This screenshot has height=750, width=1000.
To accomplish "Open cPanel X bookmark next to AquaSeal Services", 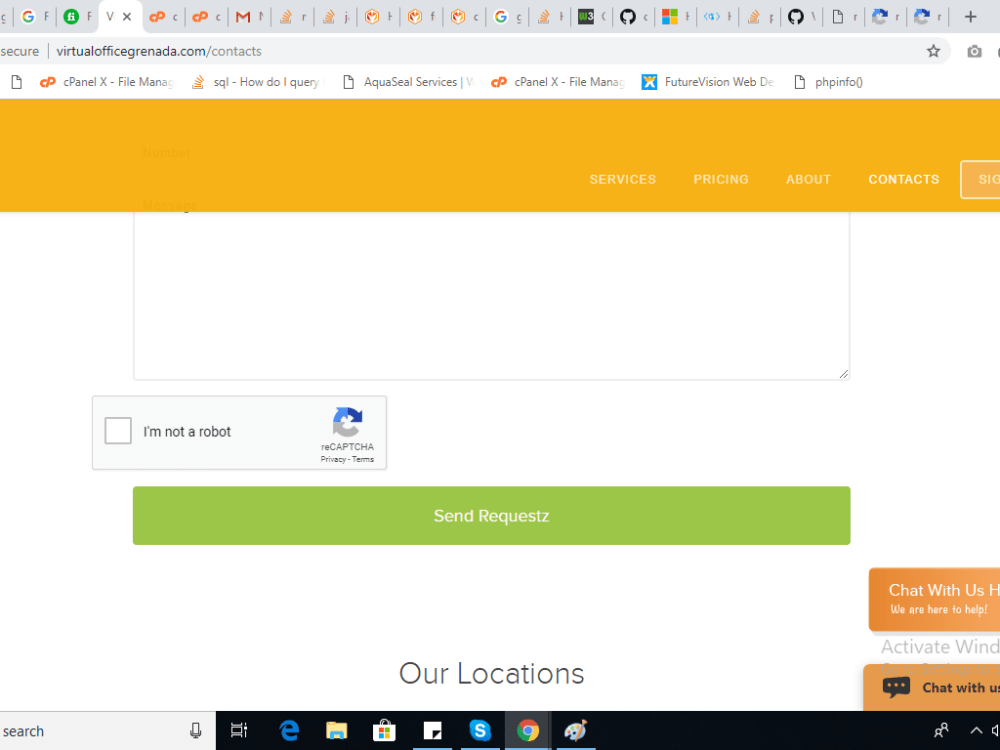I will 557,82.
